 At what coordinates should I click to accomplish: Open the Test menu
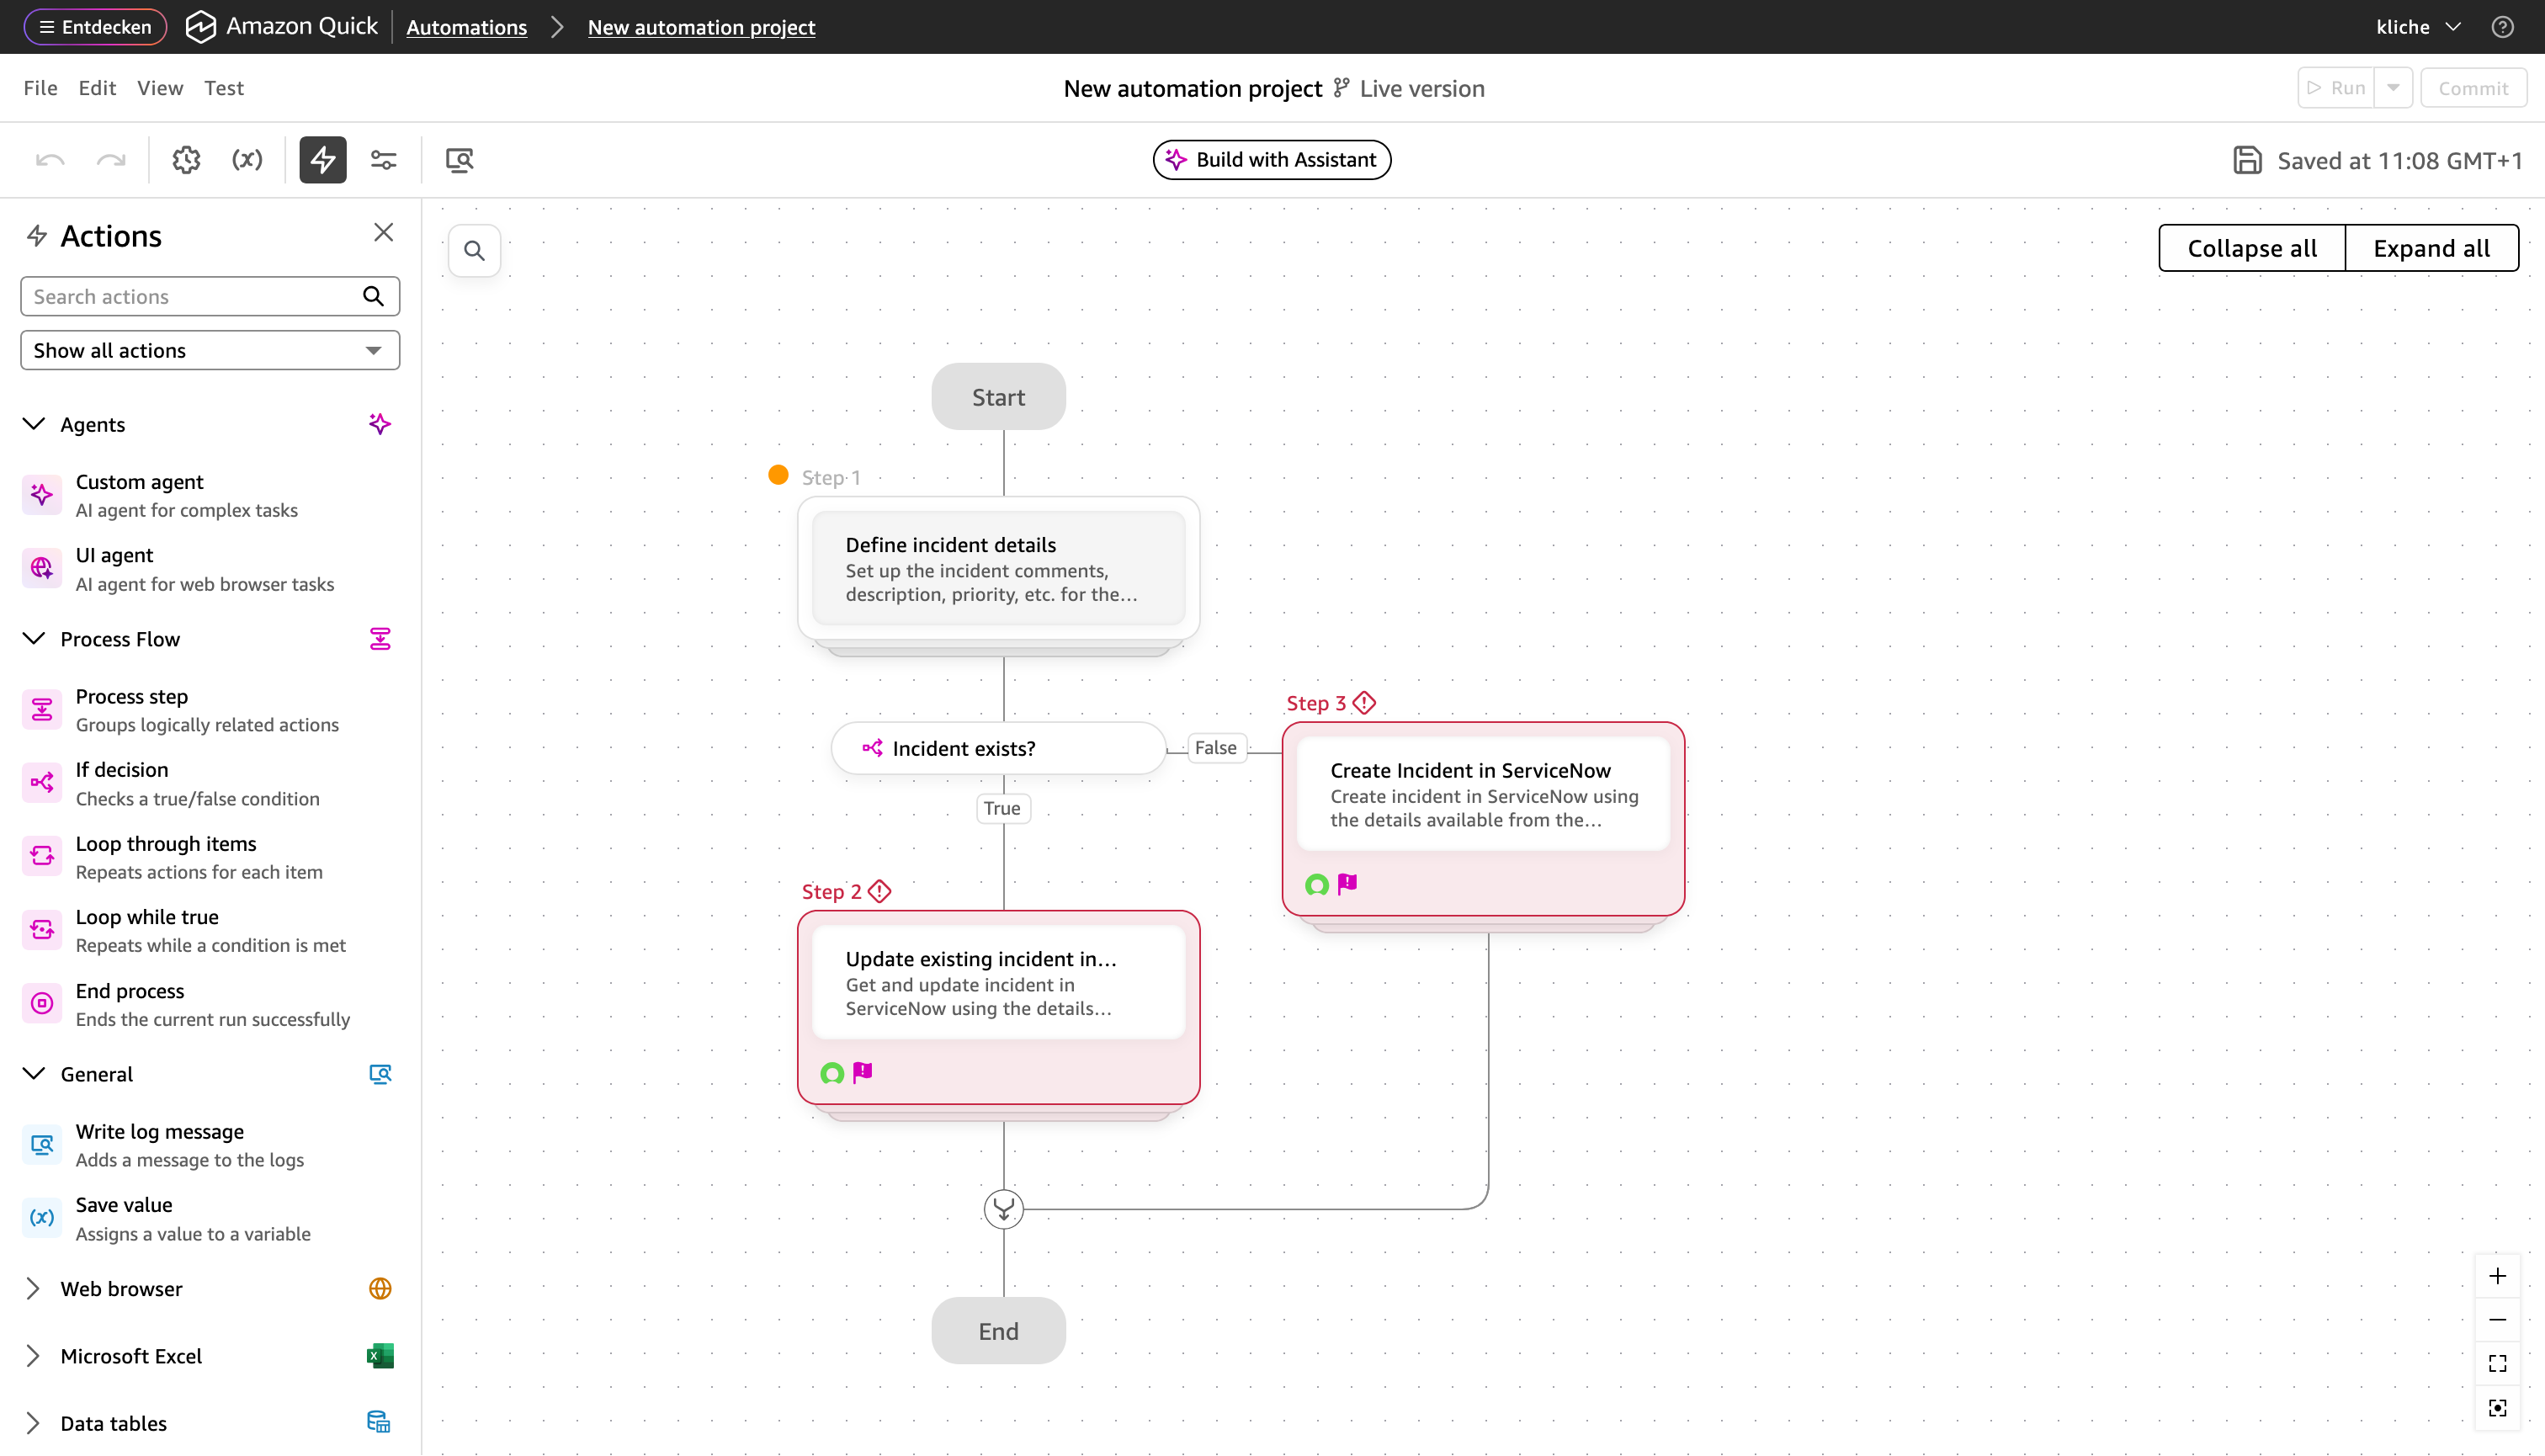click(x=223, y=88)
